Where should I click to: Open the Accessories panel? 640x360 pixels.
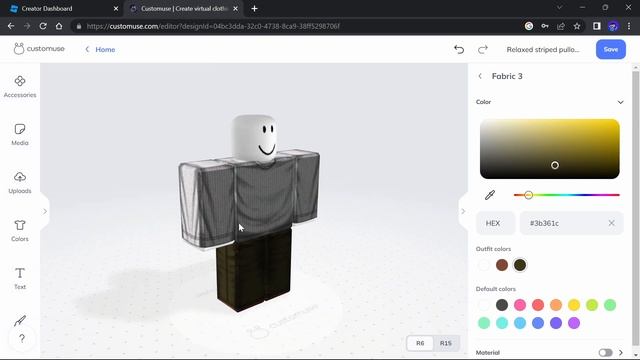click(x=20, y=87)
